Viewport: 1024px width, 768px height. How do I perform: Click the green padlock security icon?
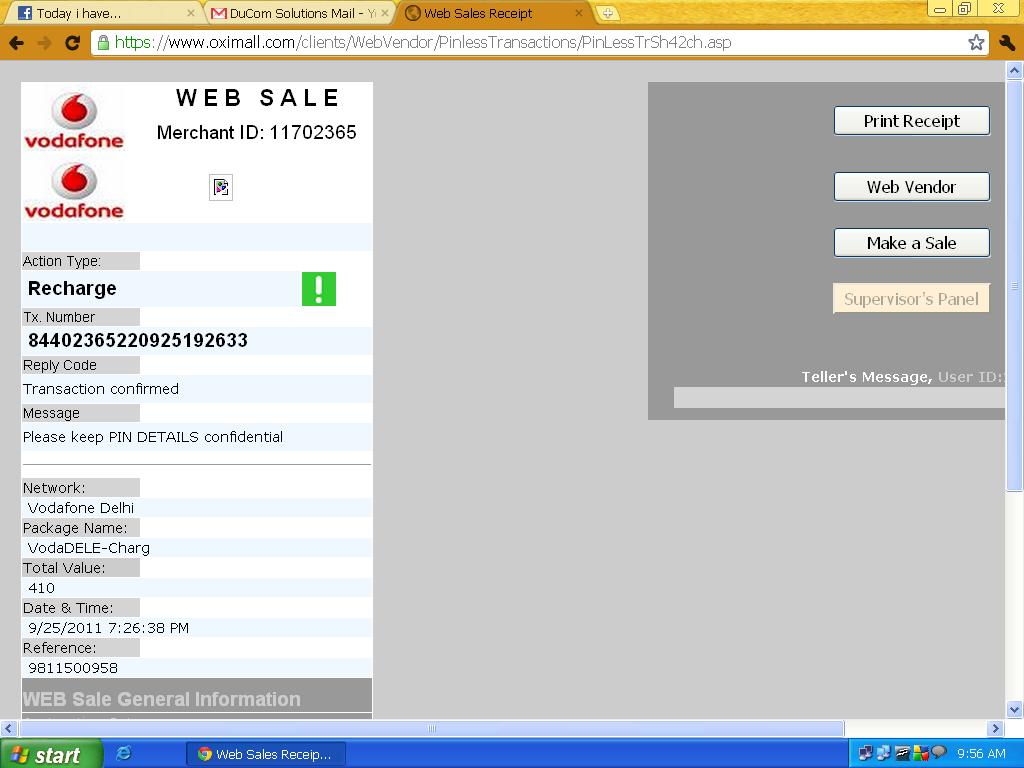[103, 43]
